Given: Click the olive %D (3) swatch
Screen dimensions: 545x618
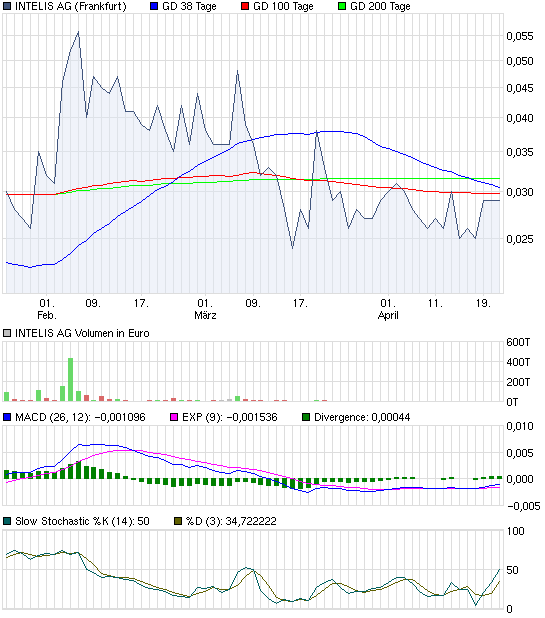Looking at the screenshot, I should [178, 521].
